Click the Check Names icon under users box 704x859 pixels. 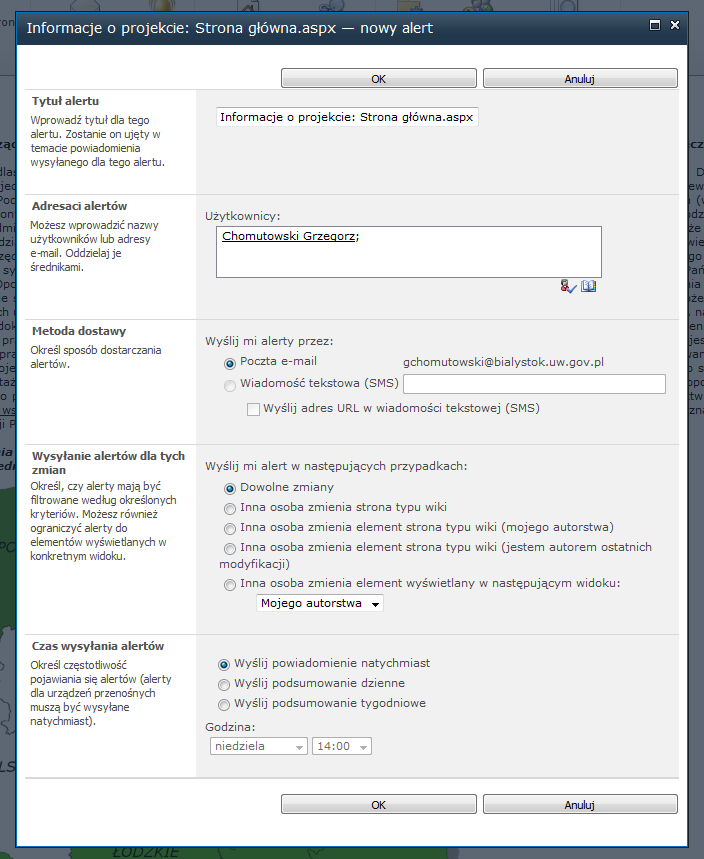click(x=568, y=286)
